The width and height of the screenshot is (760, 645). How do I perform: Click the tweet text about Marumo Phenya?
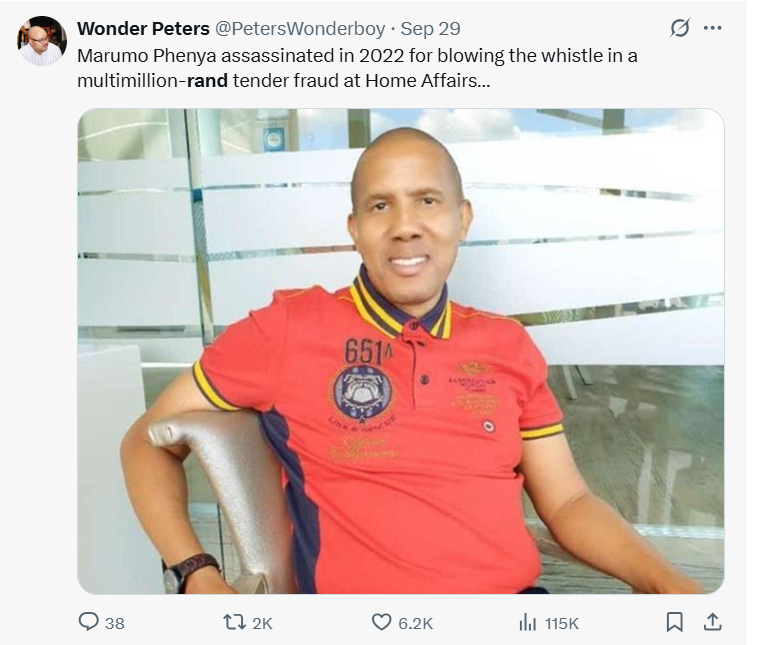click(x=357, y=68)
